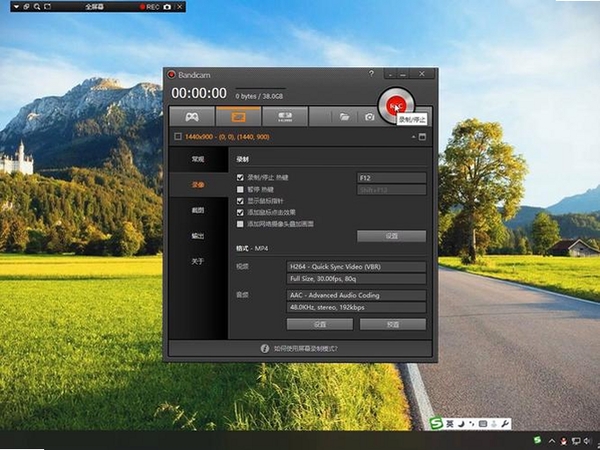Screen dimensions: 600x450
Task: Open the dropdown arrow on the top recording bar
Action: [16, 7]
